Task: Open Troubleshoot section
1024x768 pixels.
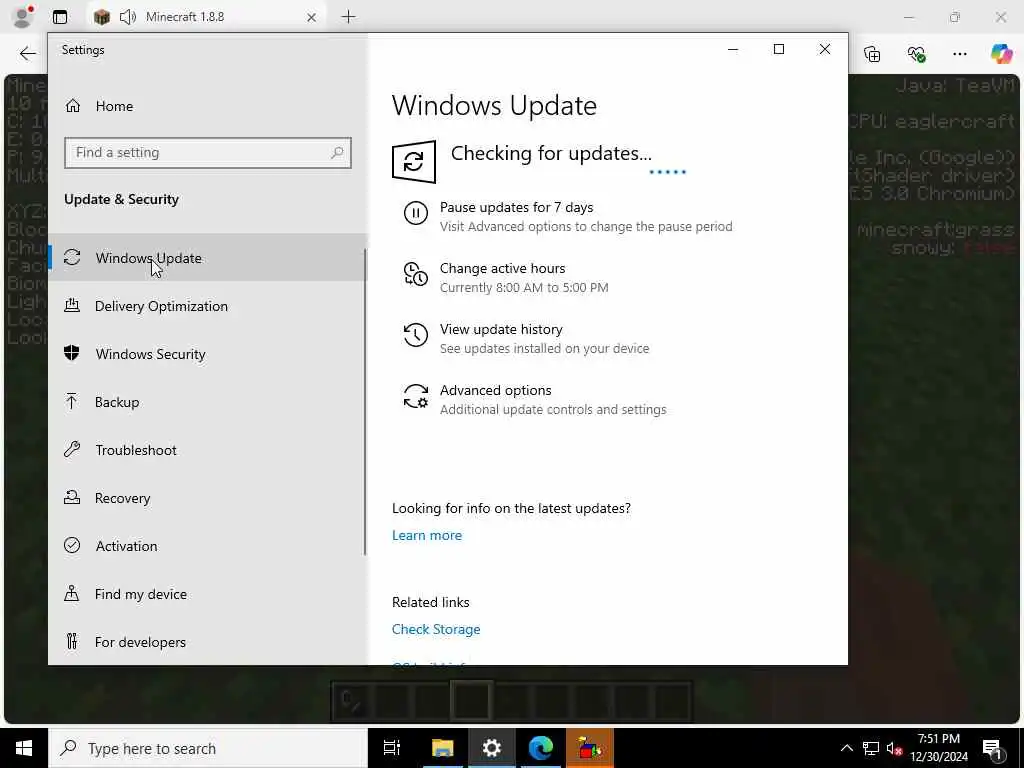Action: pos(208,450)
